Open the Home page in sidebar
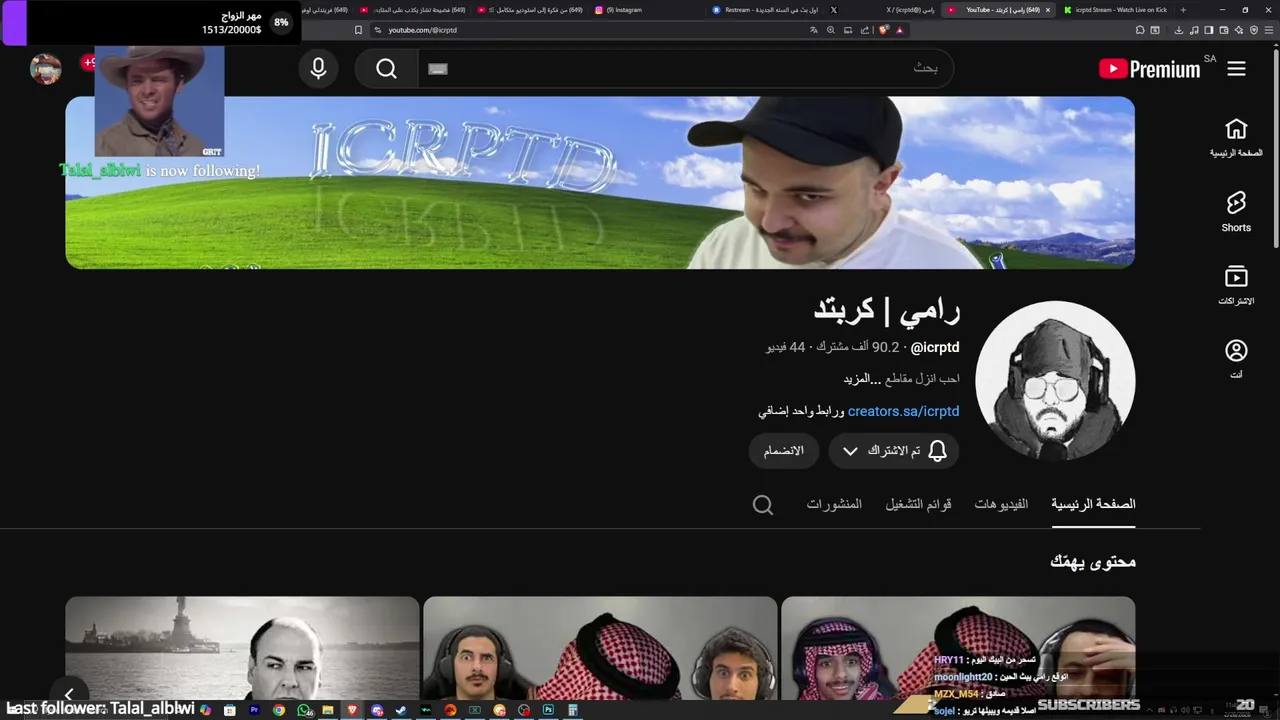 (1236, 138)
